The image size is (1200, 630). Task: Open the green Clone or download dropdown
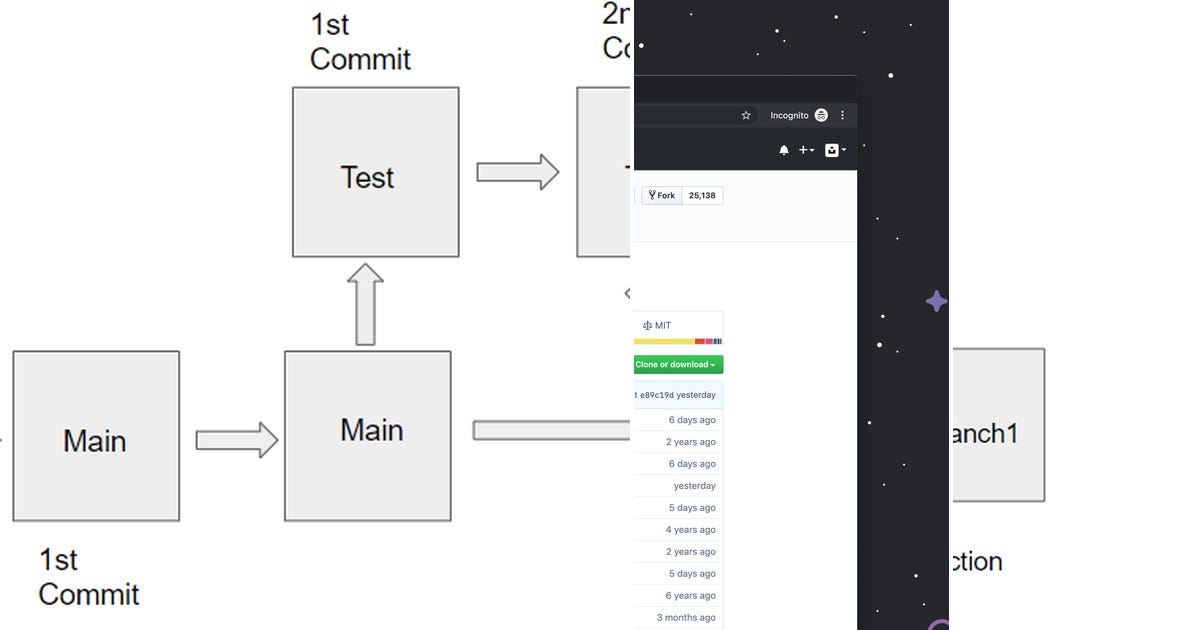(x=678, y=364)
